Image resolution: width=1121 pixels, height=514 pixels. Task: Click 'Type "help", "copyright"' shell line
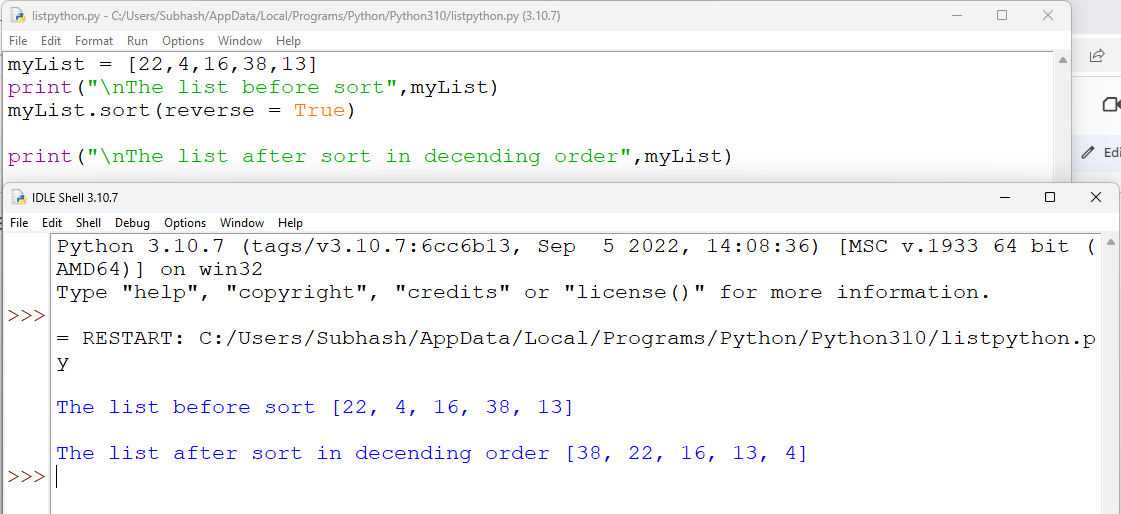click(523, 292)
